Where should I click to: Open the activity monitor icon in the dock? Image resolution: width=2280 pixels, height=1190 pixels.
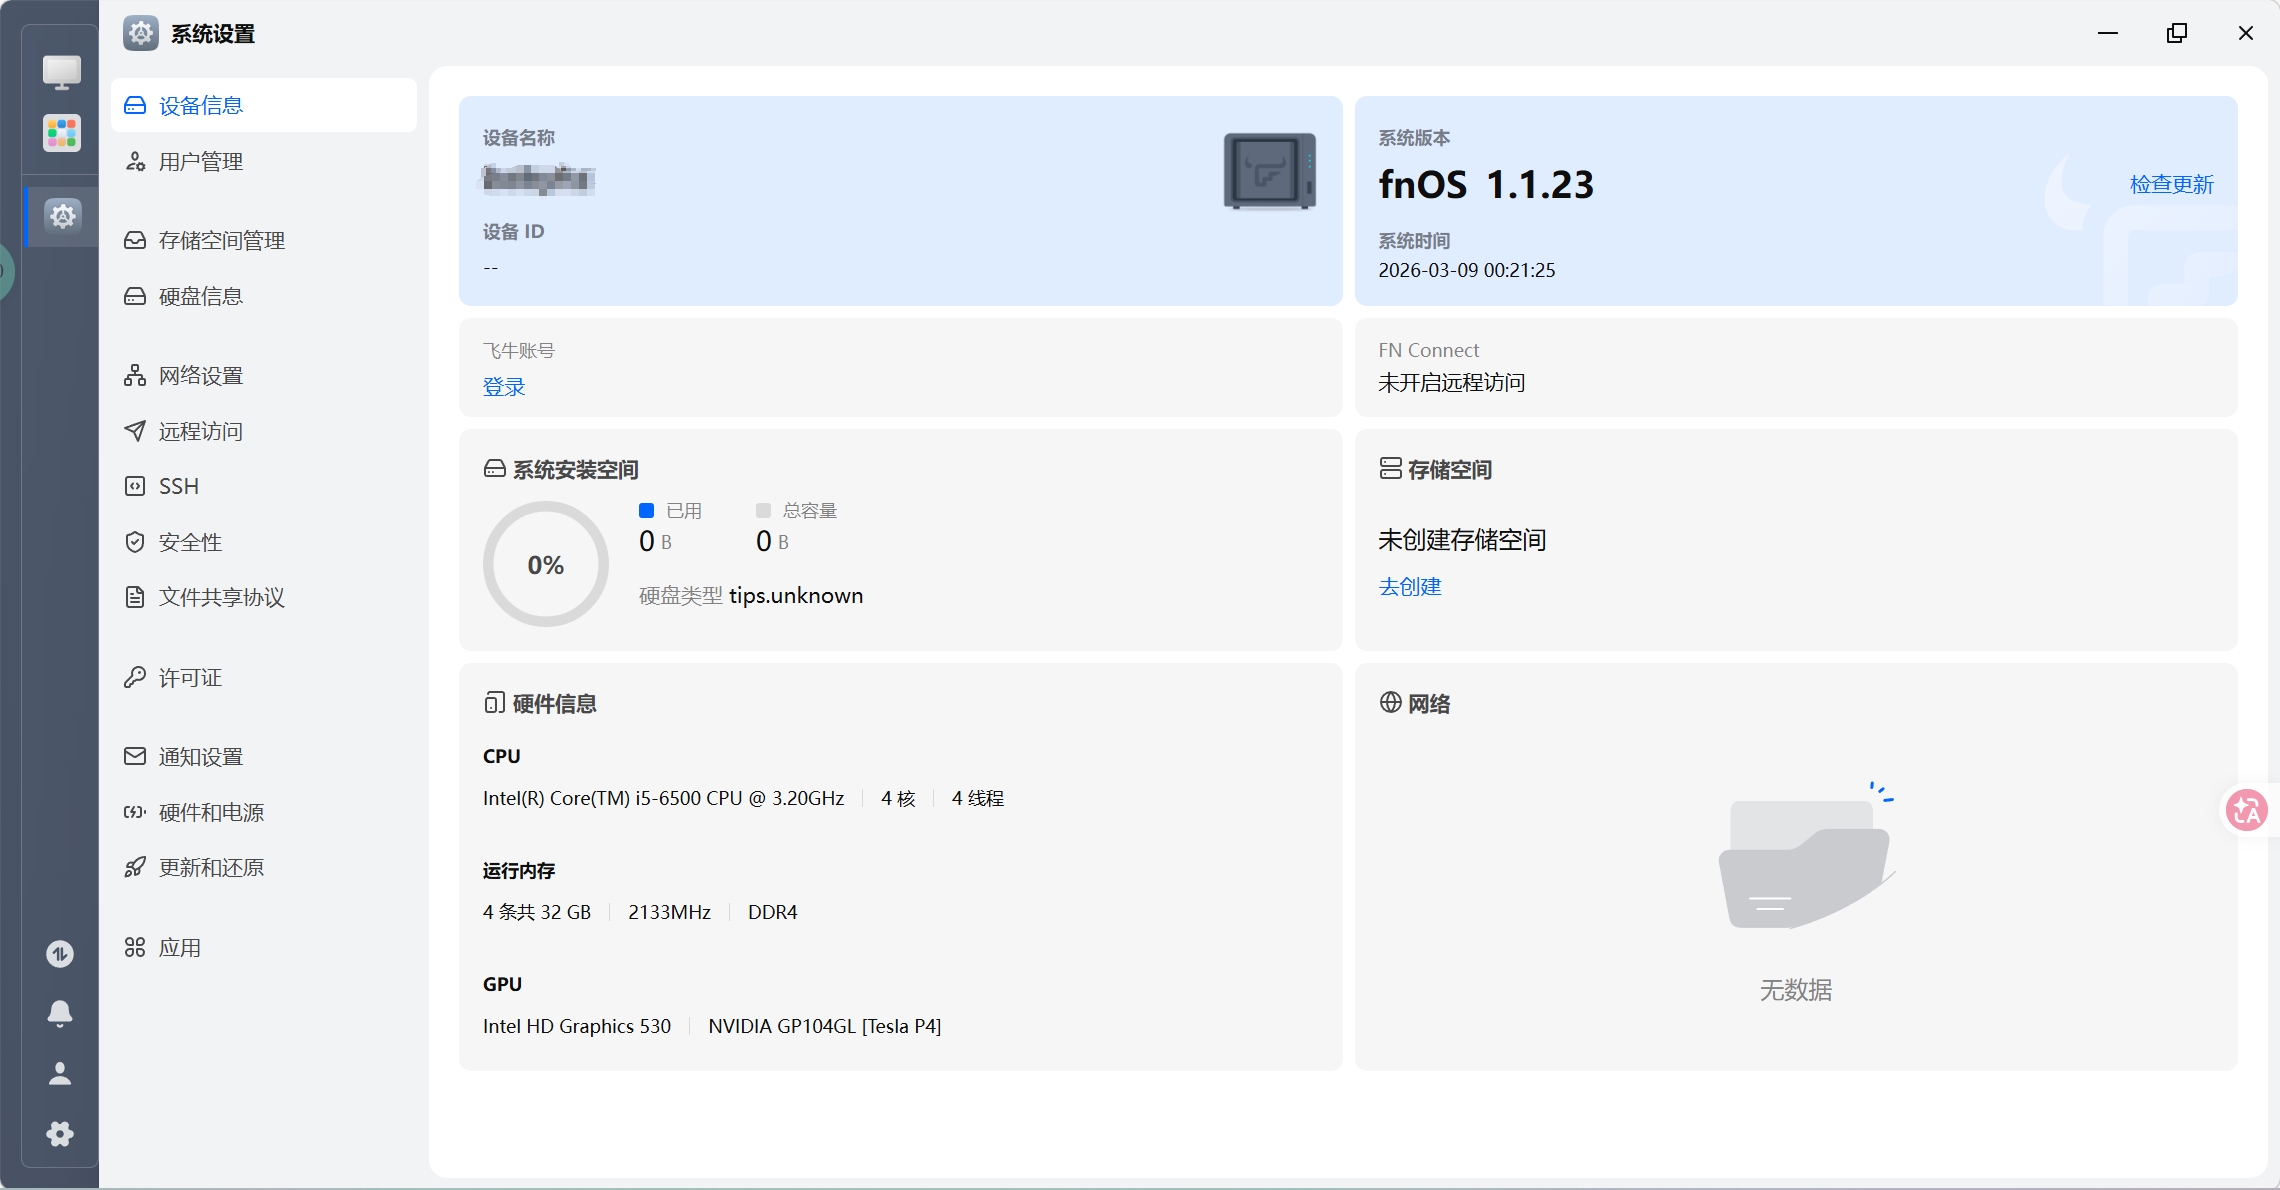click(60, 954)
